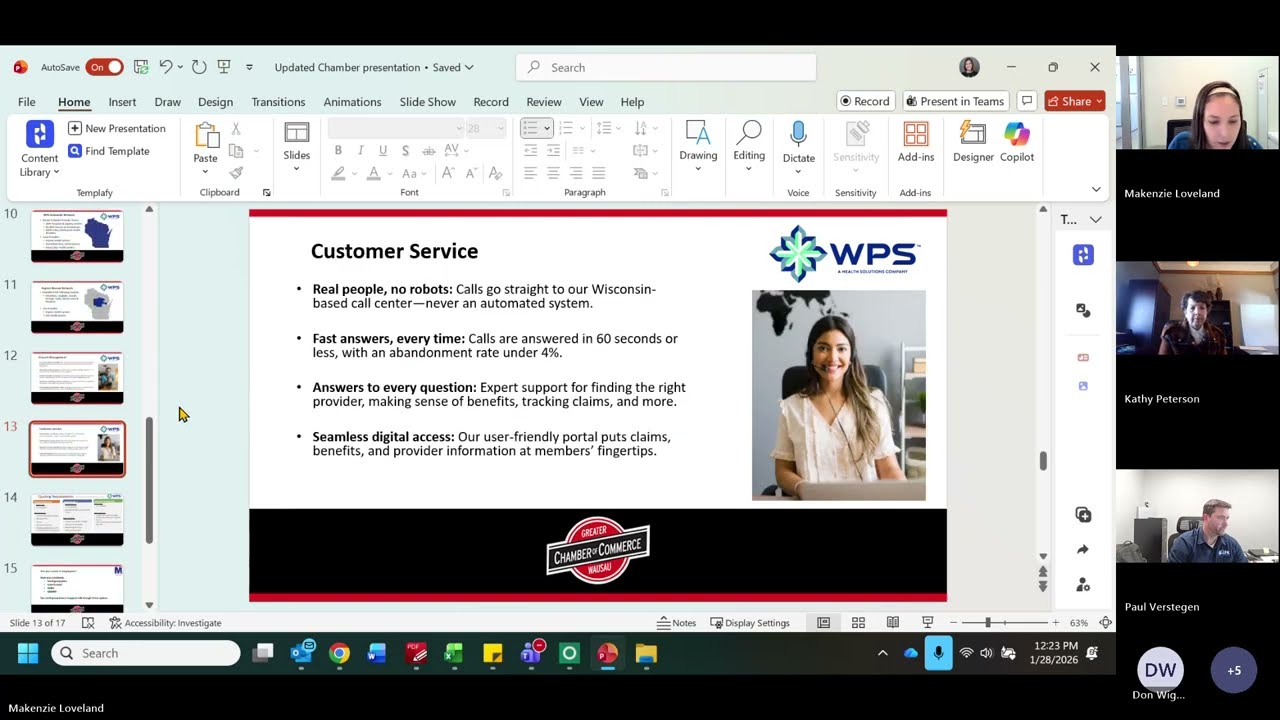The width and height of the screenshot is (1280, 720).
Task: Click the zoom slider handle
Action: (988, 622)
